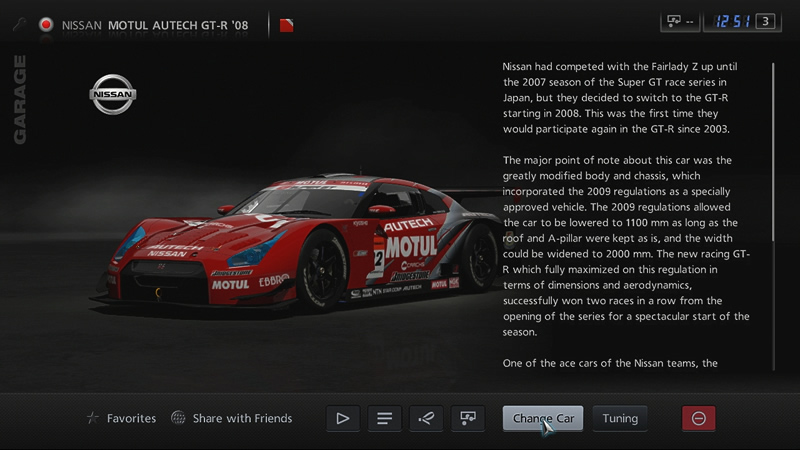Click the red color chip icon

tap(286, 24)
